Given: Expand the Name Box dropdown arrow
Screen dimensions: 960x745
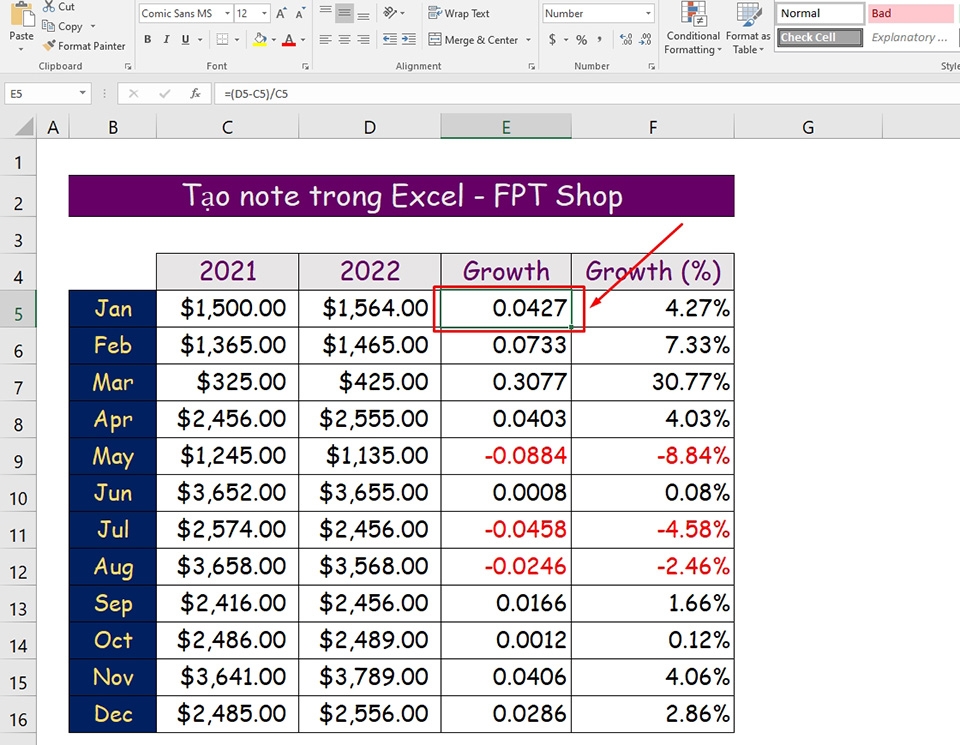Looking at the screenshot, I should pos(82,93).
